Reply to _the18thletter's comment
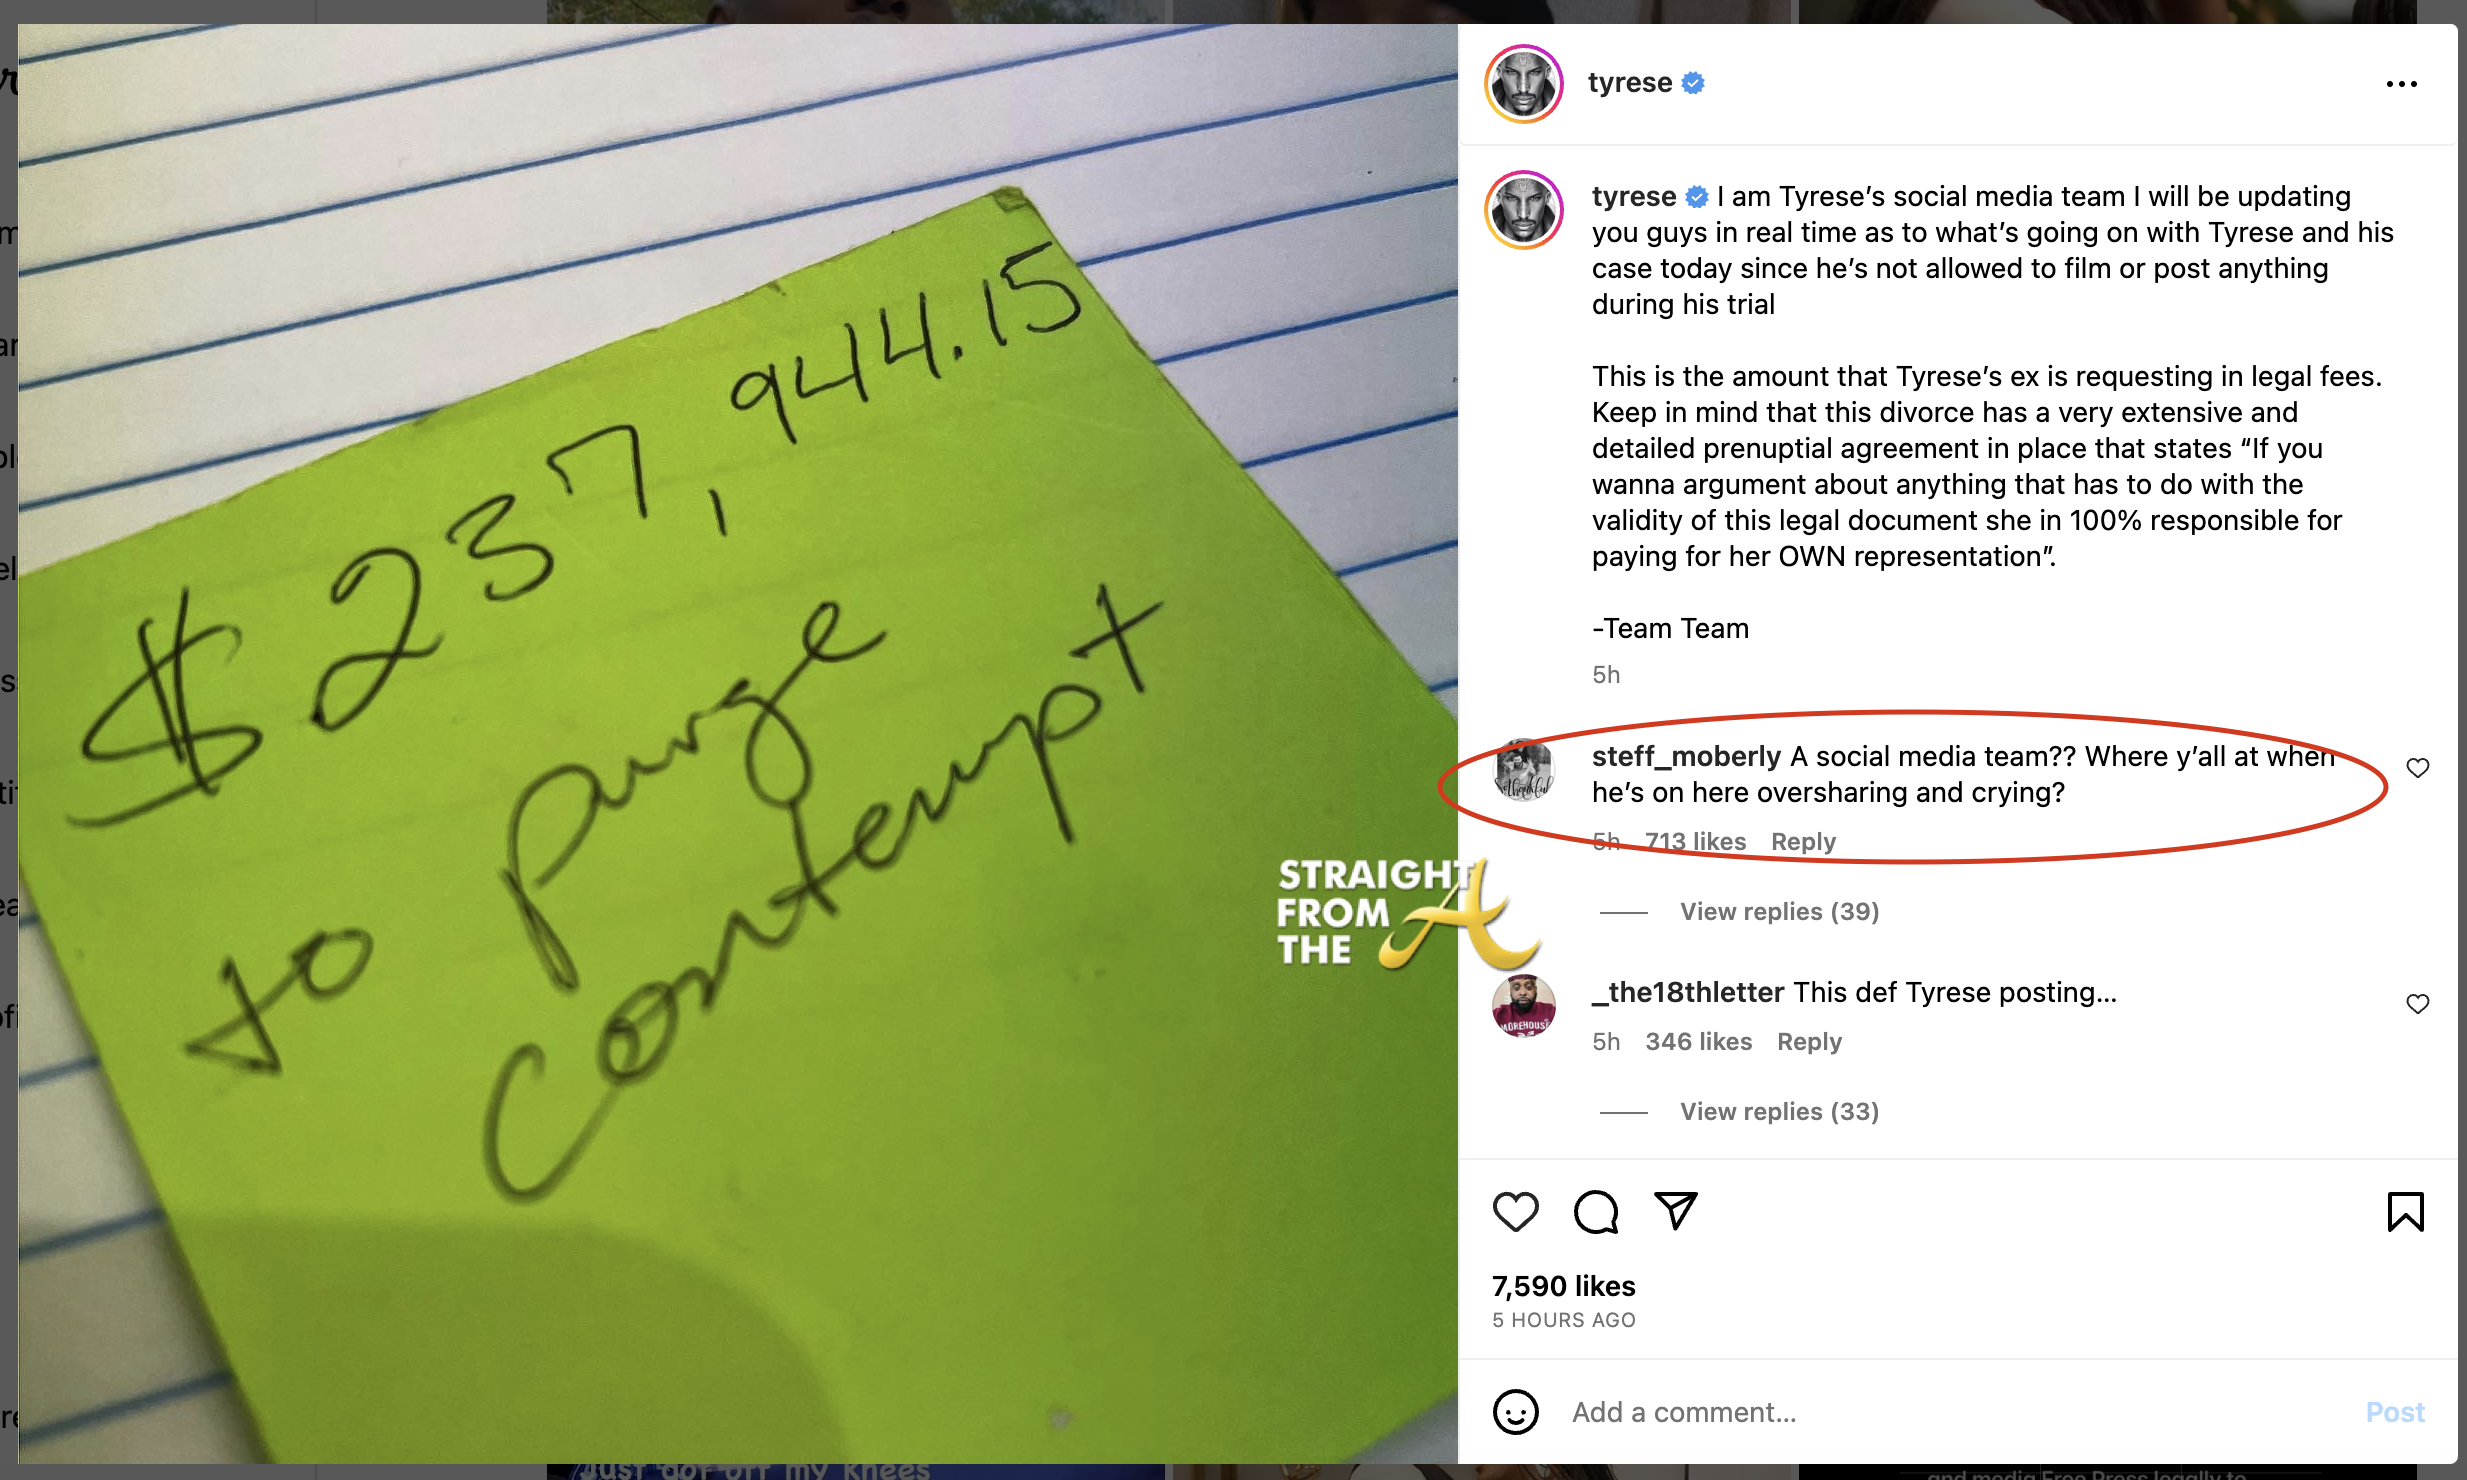Viewport: 2467px width, 1480px height. tap(1809, 1041)
